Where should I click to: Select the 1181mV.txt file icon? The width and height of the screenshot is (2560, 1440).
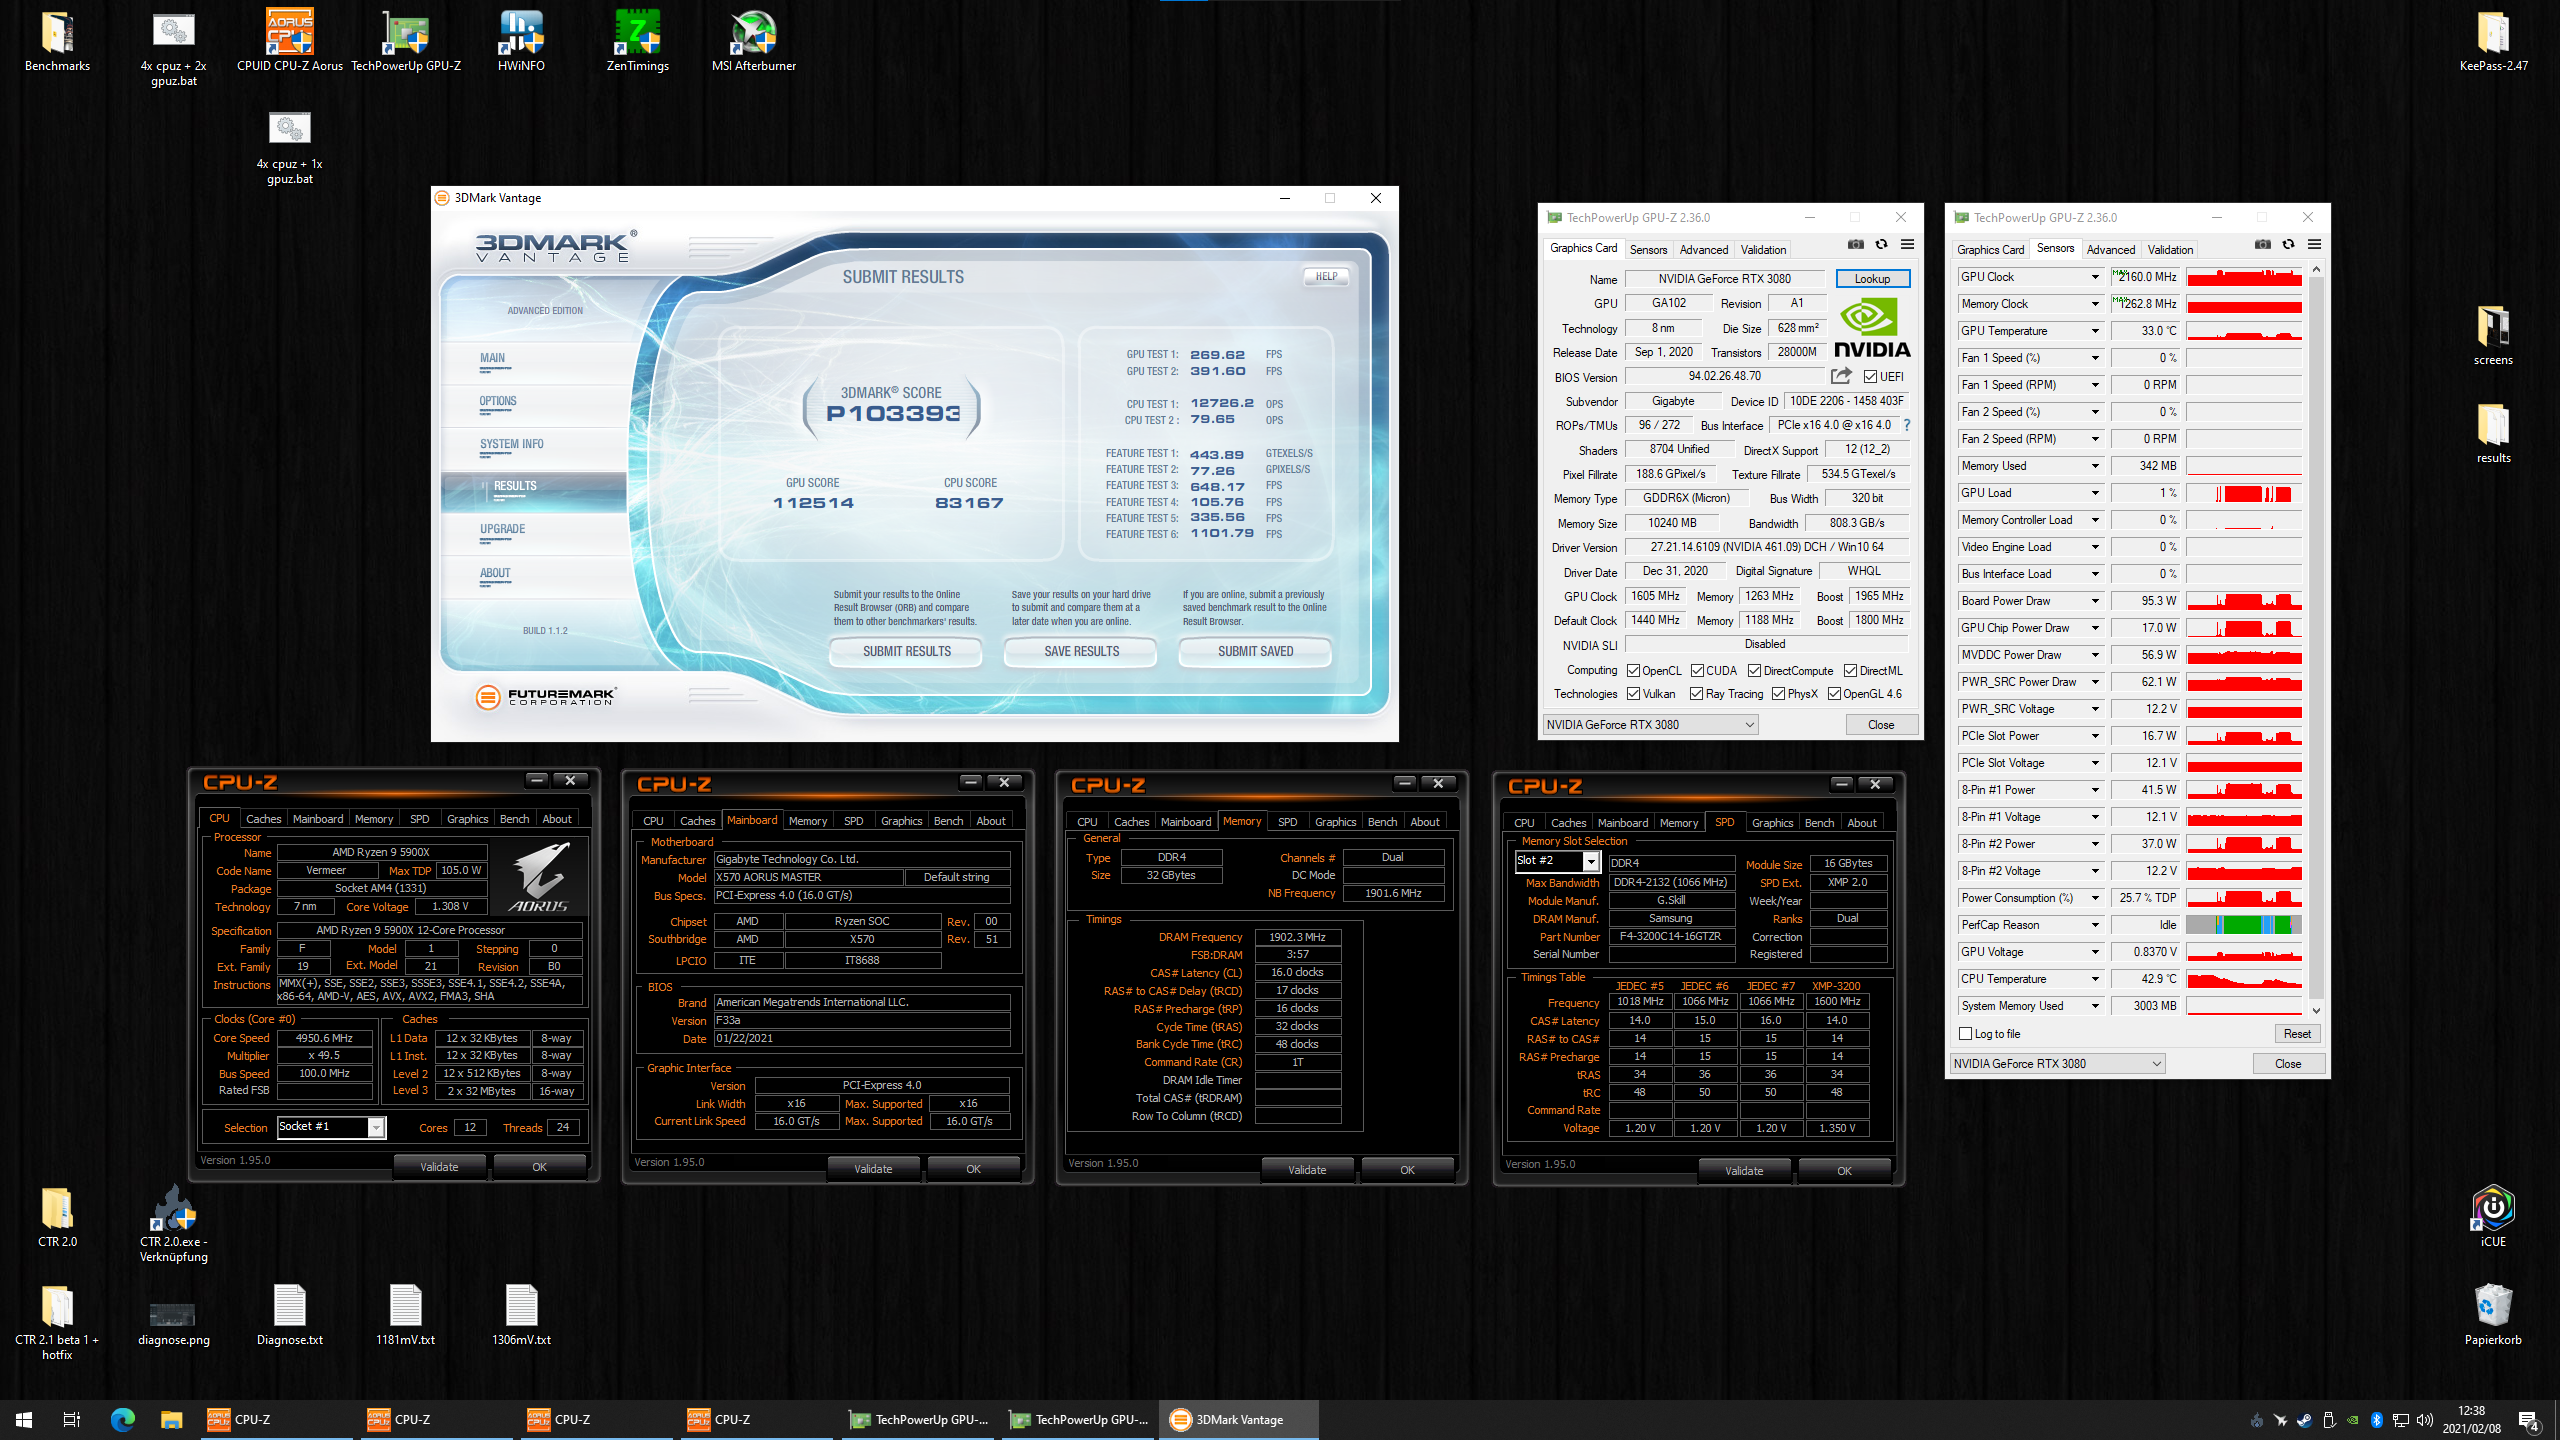coord(405,1315)
